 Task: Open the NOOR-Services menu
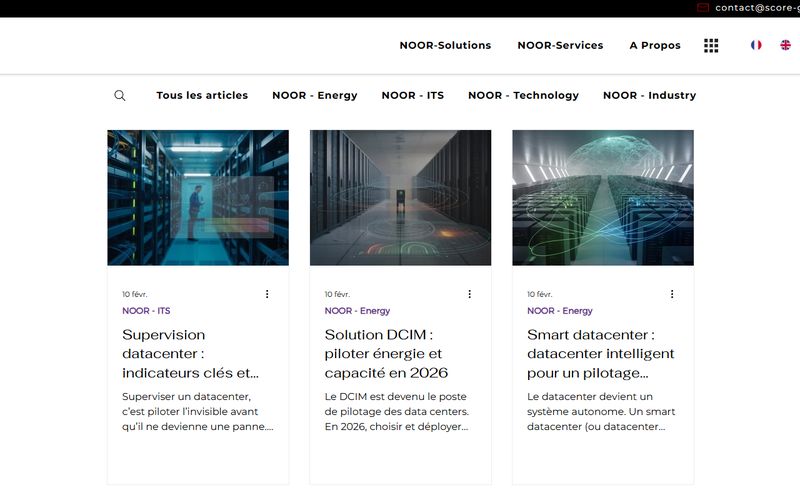tap(560, 45)
